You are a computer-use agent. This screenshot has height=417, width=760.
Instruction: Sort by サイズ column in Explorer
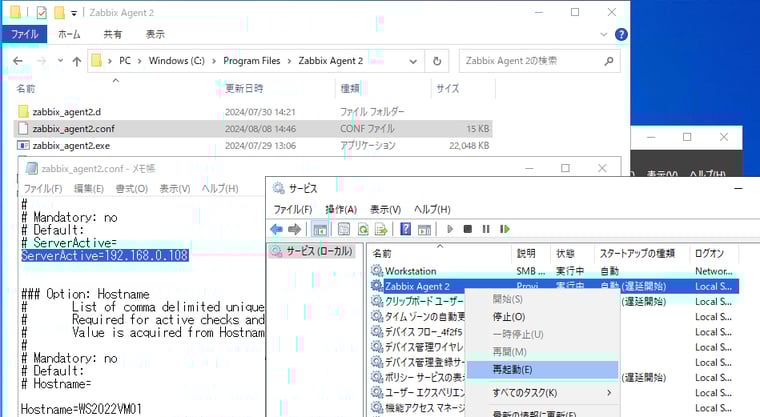click(x=447, y=89)
